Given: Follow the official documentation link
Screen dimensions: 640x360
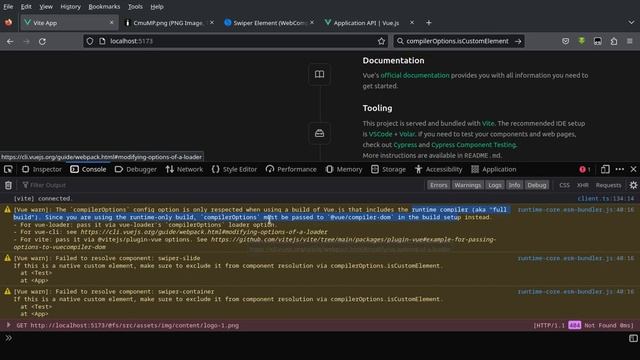Looking at the screenshot, I should coord(415,76).
